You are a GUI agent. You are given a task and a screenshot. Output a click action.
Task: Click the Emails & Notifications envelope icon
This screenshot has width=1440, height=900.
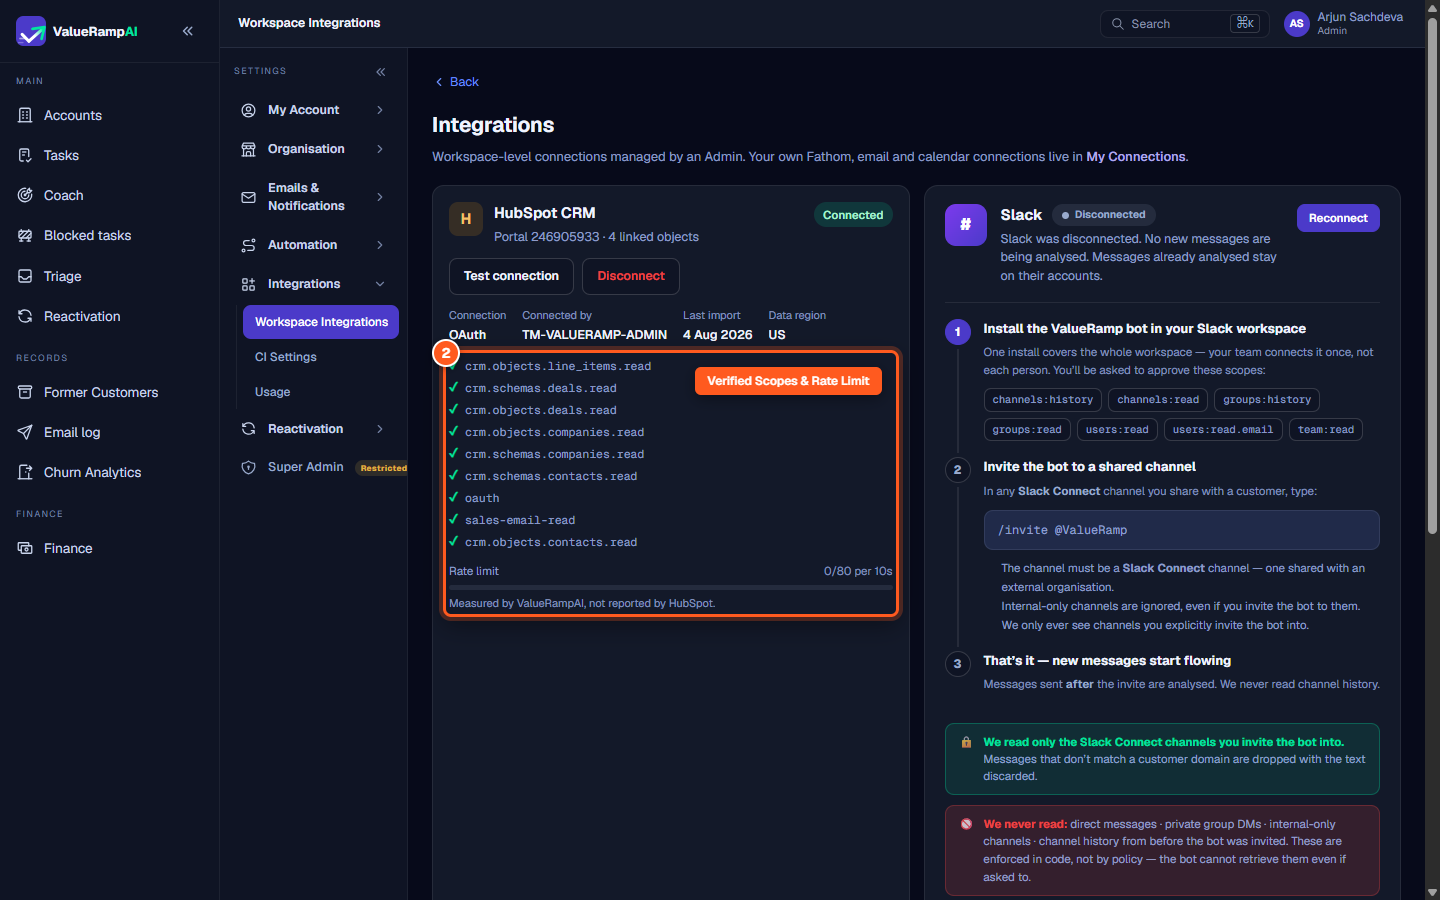pos(248,197)
